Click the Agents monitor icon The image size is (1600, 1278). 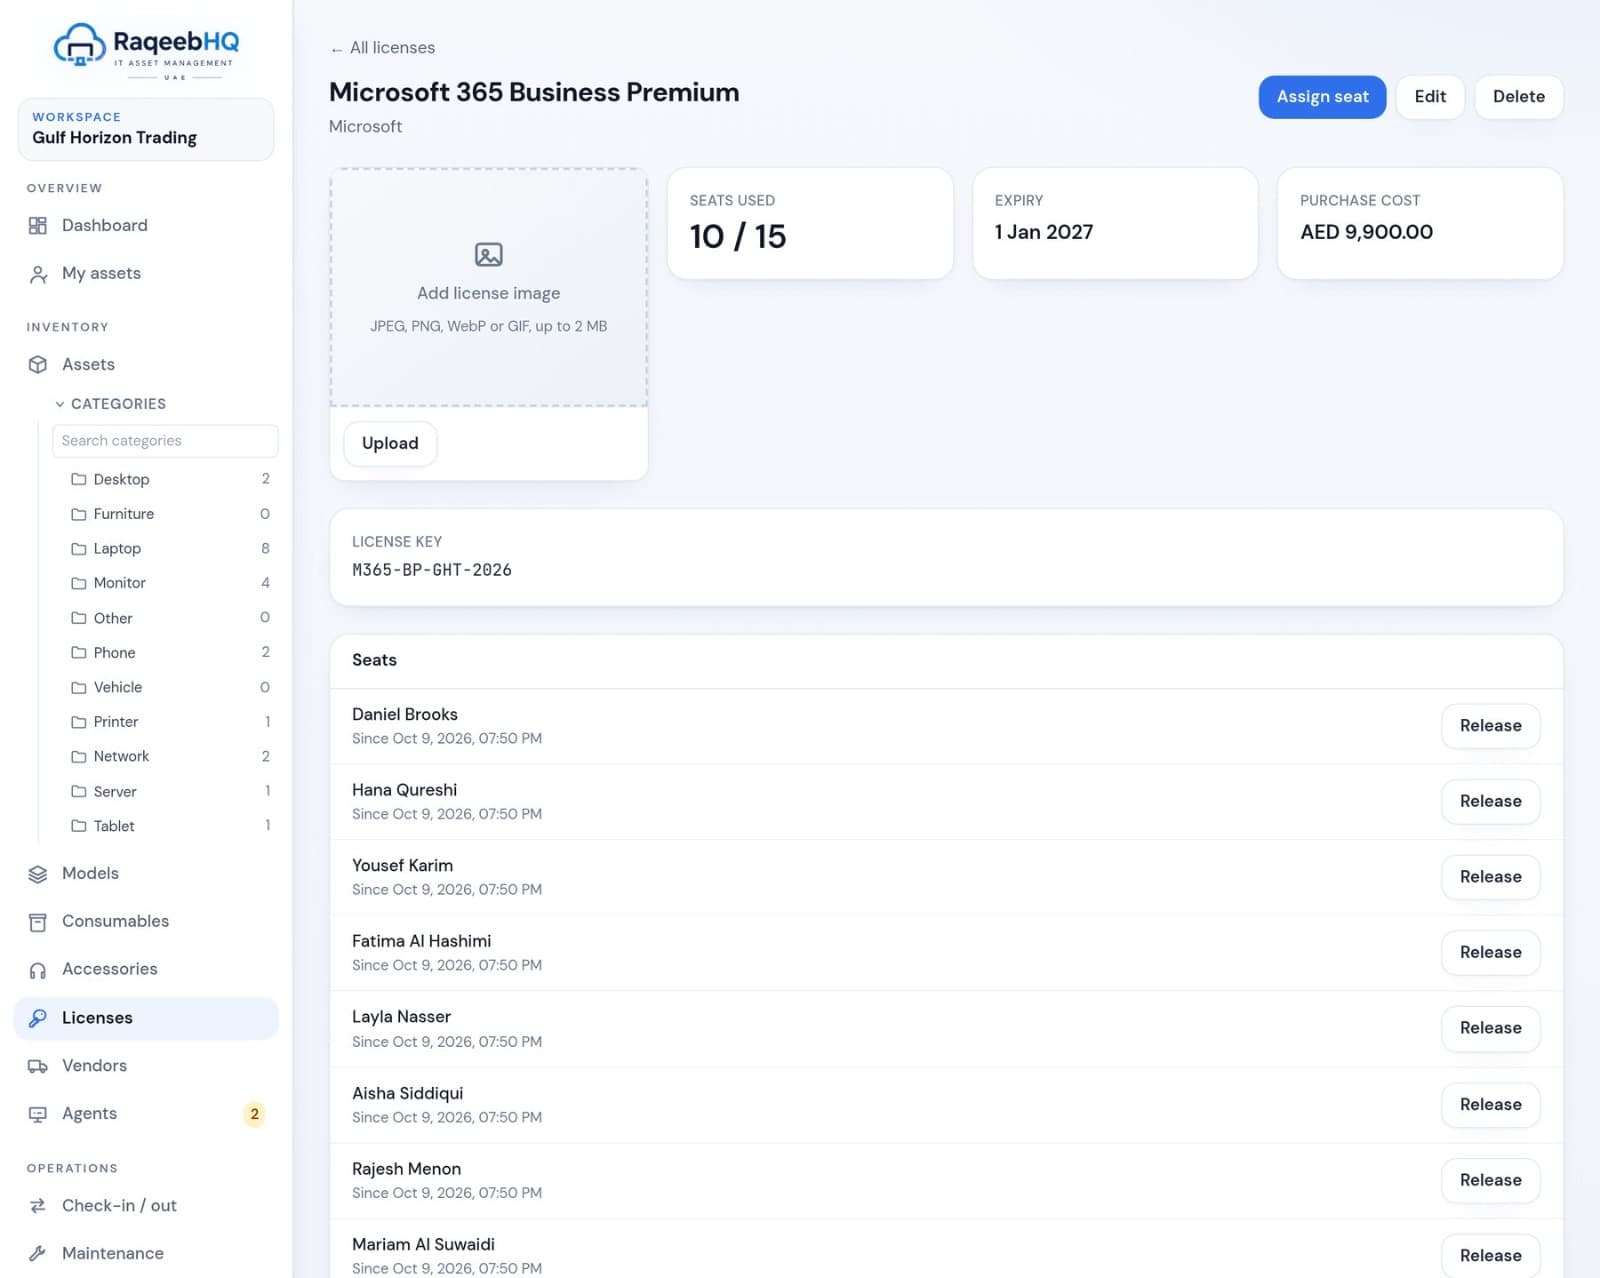click(38, 1114)
